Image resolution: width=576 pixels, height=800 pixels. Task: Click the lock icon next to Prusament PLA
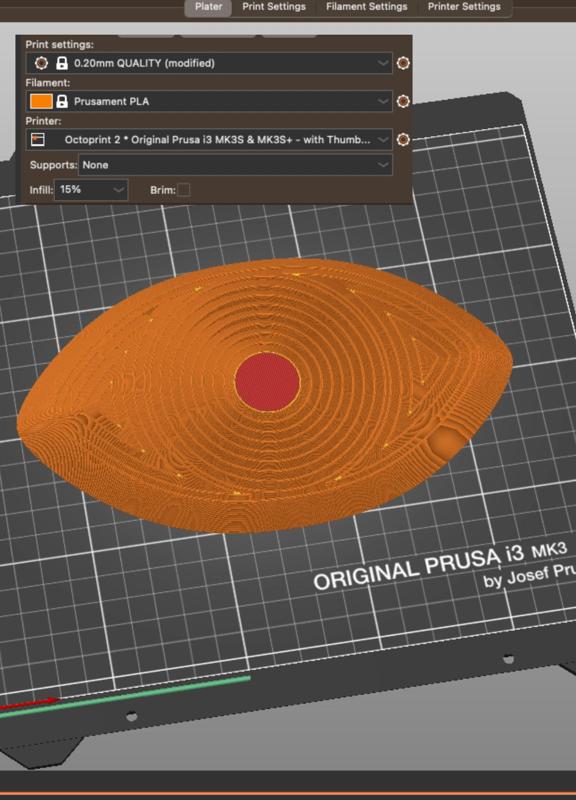tap(62, 101)
